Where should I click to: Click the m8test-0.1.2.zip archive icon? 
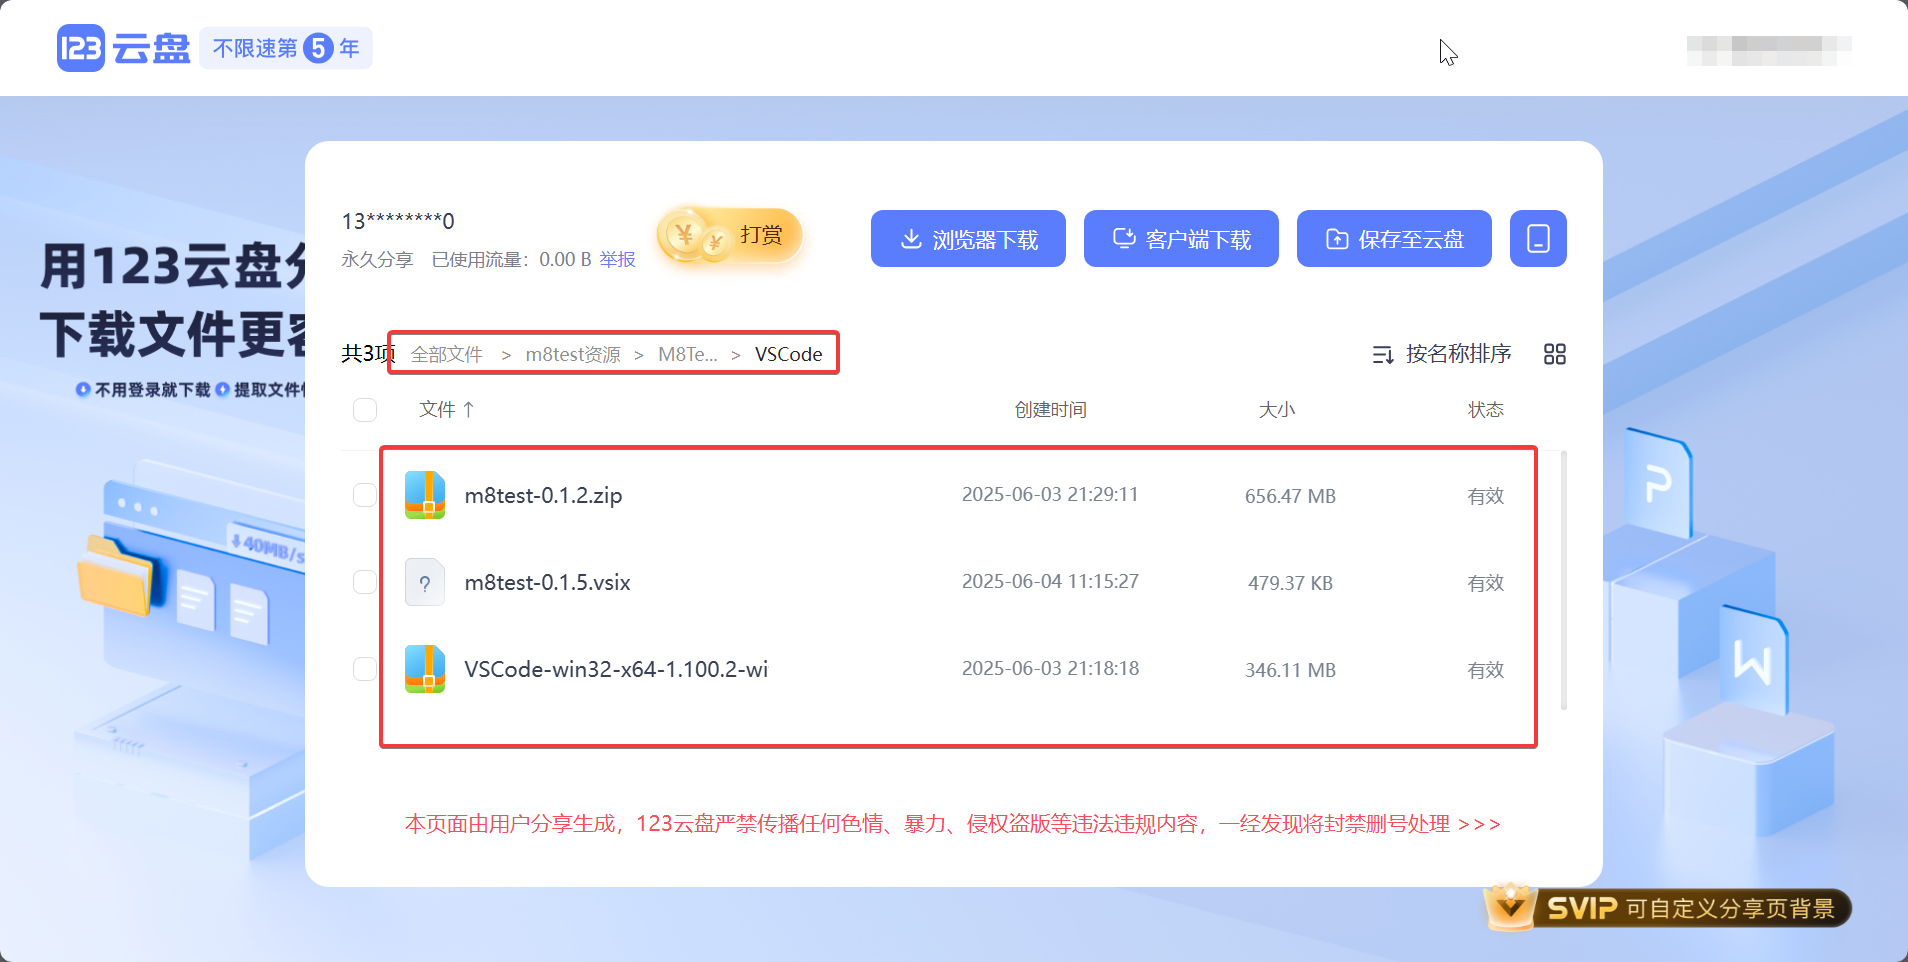coord(425,495)
